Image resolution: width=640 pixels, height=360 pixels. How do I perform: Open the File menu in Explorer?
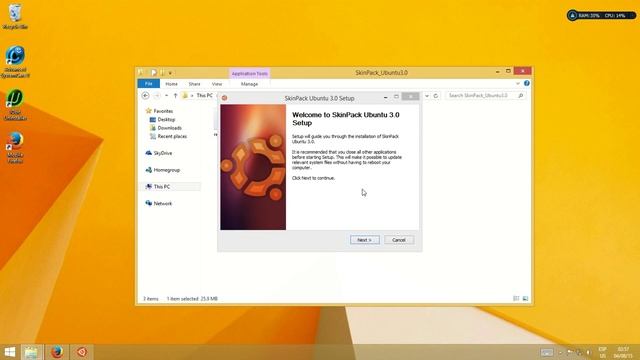(149, 84)
